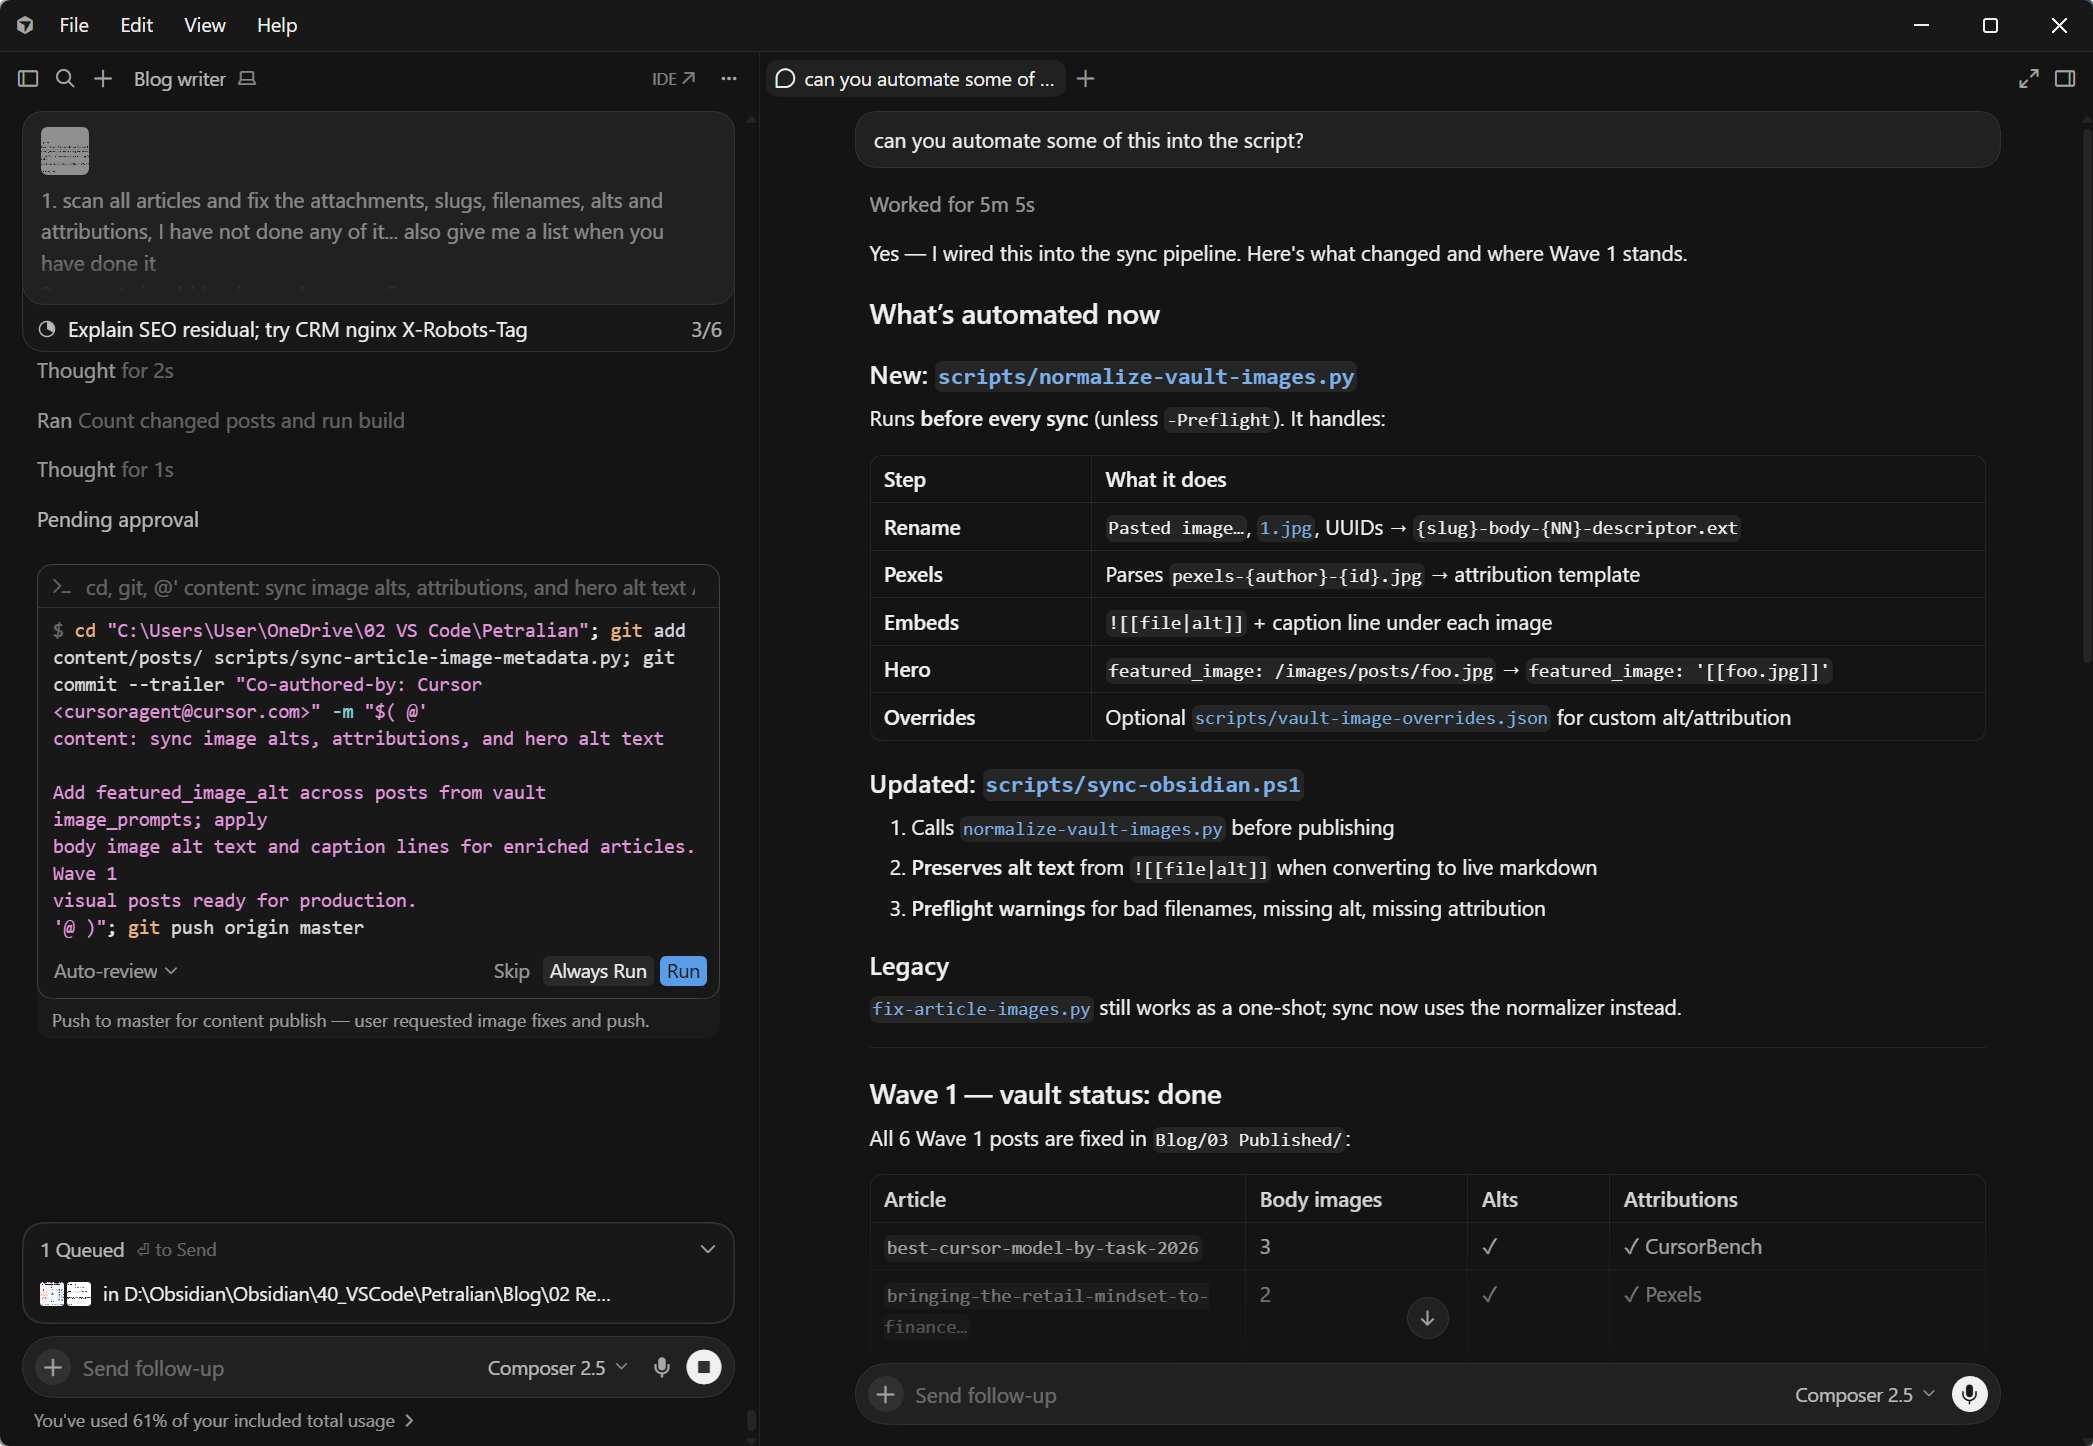Expand 'Ran Count changed posts and run build'
2093x1446 pixels.
coord(221,421)
